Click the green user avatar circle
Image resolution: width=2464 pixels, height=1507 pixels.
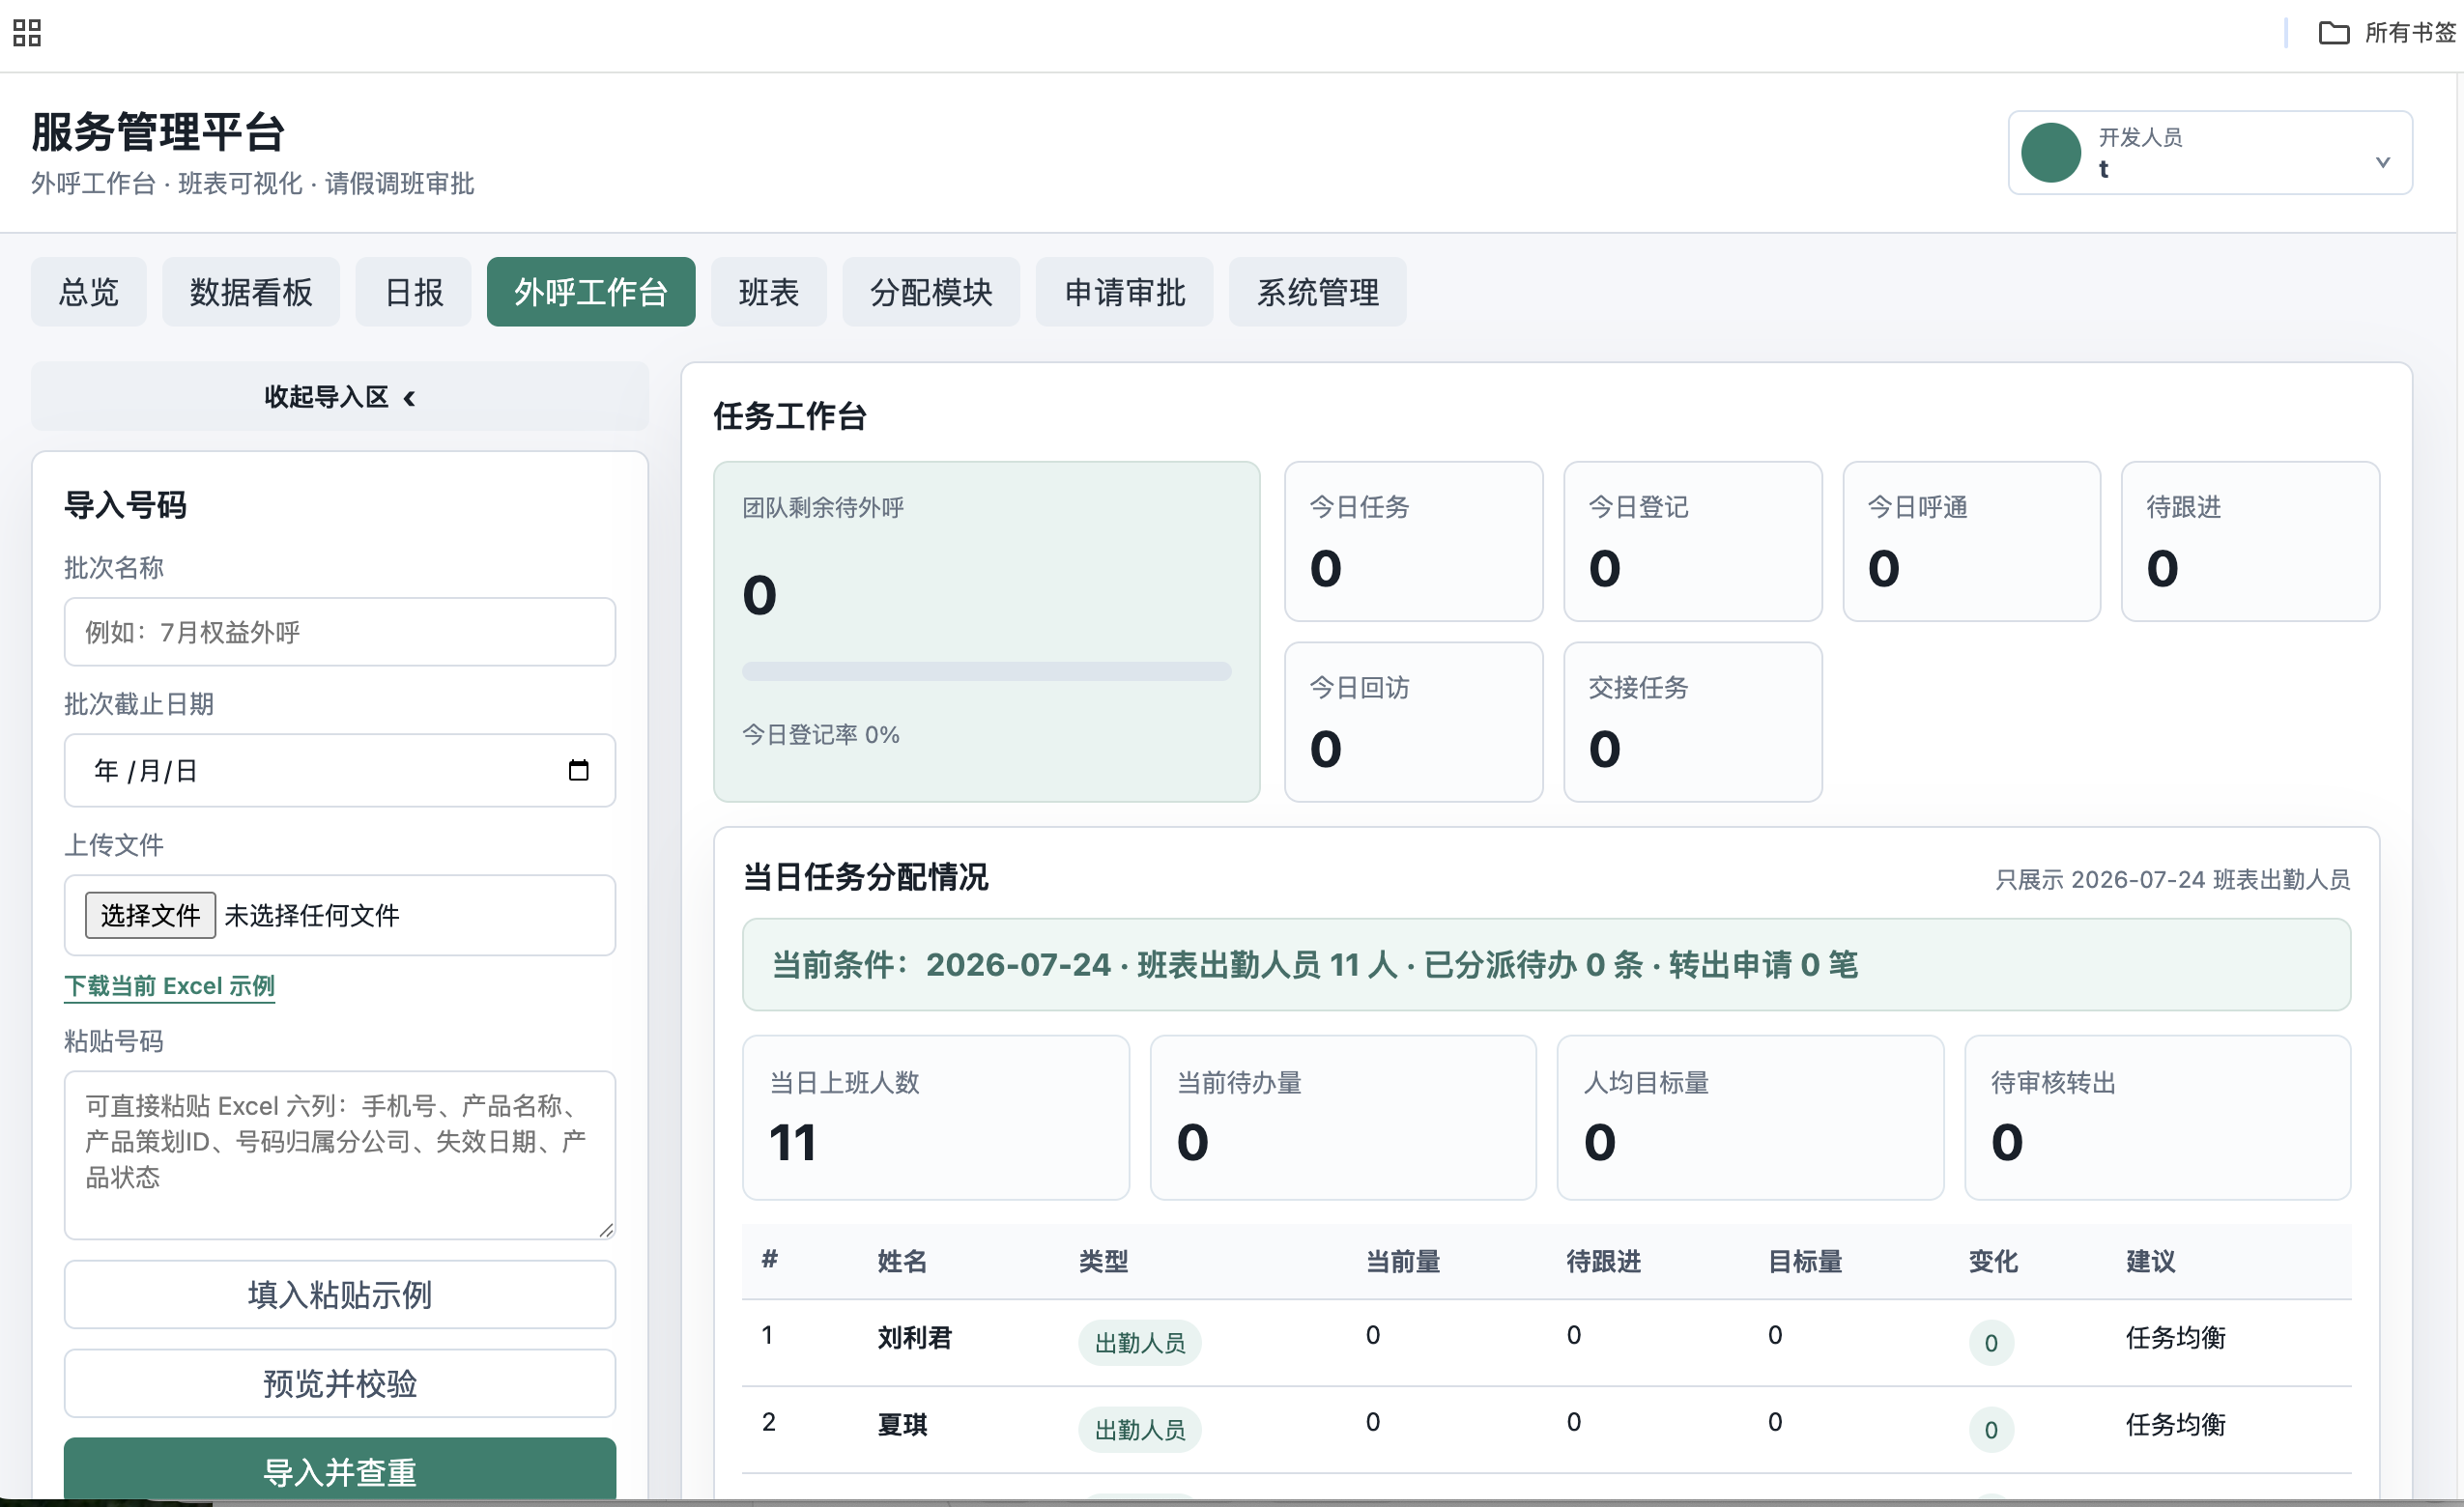[2051, 153]
